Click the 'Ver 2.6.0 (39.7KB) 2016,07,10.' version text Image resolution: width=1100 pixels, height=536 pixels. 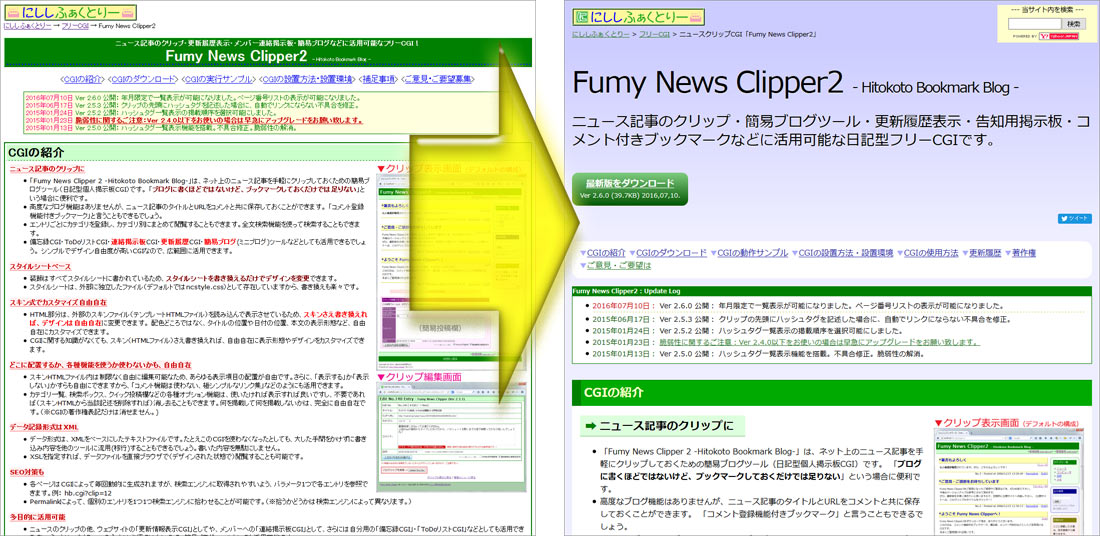pos(630,195)
